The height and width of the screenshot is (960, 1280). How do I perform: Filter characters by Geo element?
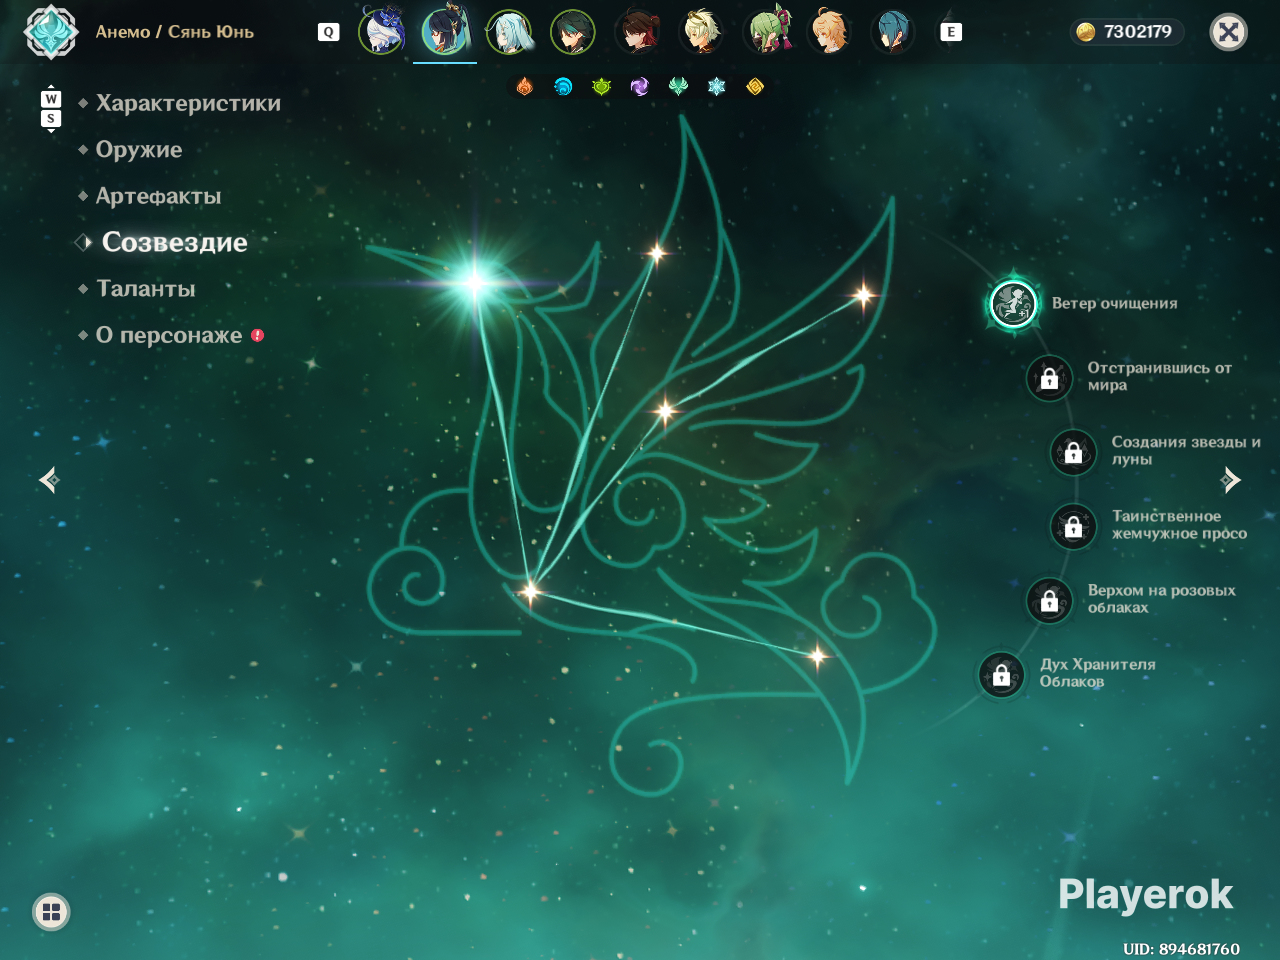[755, 87]
